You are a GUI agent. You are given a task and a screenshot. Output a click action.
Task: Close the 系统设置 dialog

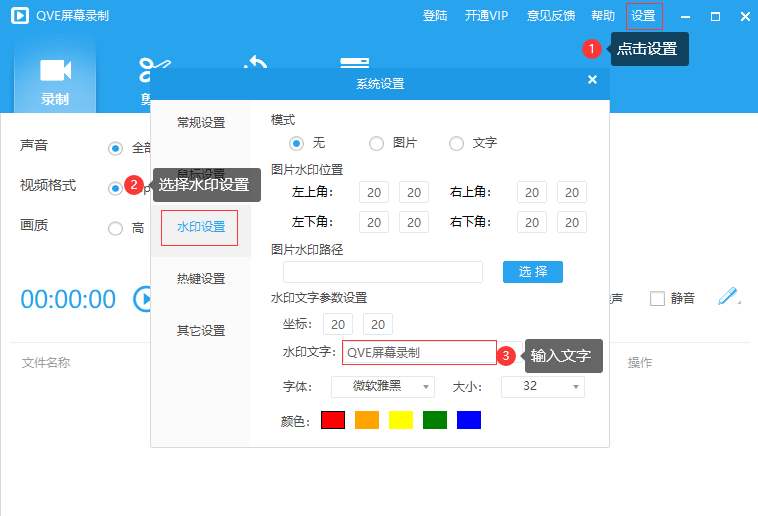[x=592, y=80]
